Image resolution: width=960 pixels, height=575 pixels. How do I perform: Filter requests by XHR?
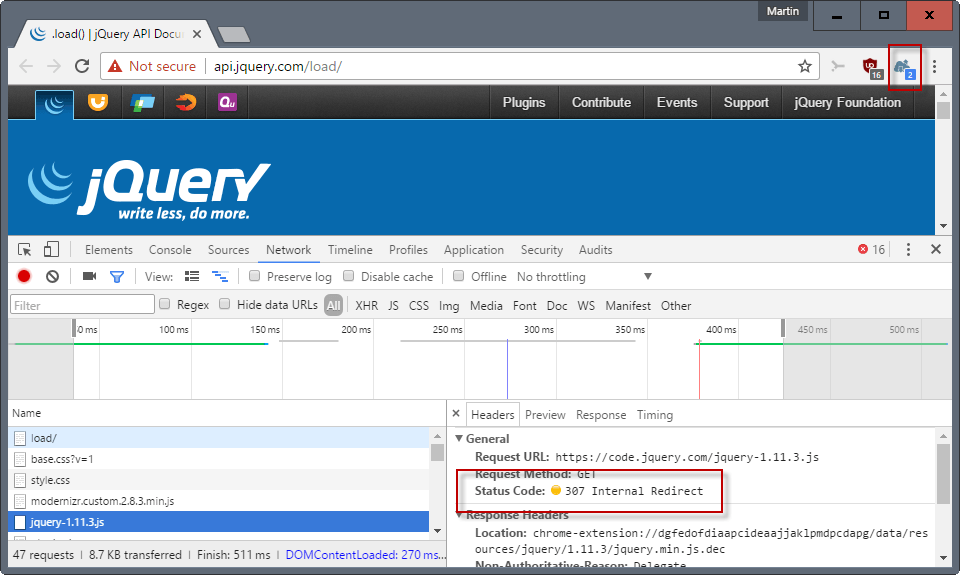tap(367, 306)
